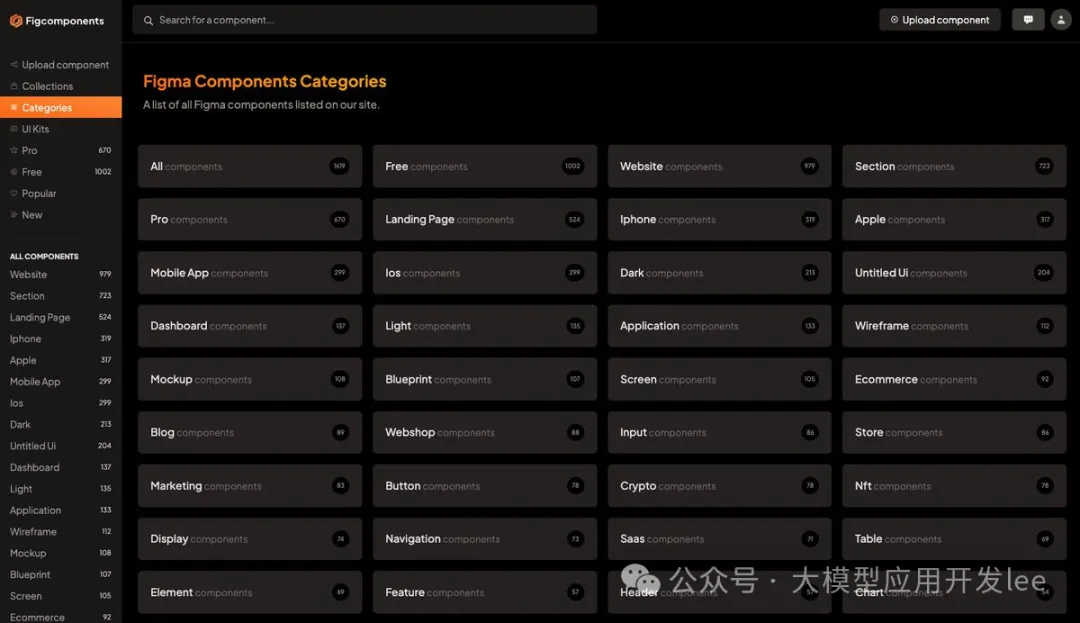Open the Mobile App components card
Screen dimensions: 1080x623
tap(249, 273)
